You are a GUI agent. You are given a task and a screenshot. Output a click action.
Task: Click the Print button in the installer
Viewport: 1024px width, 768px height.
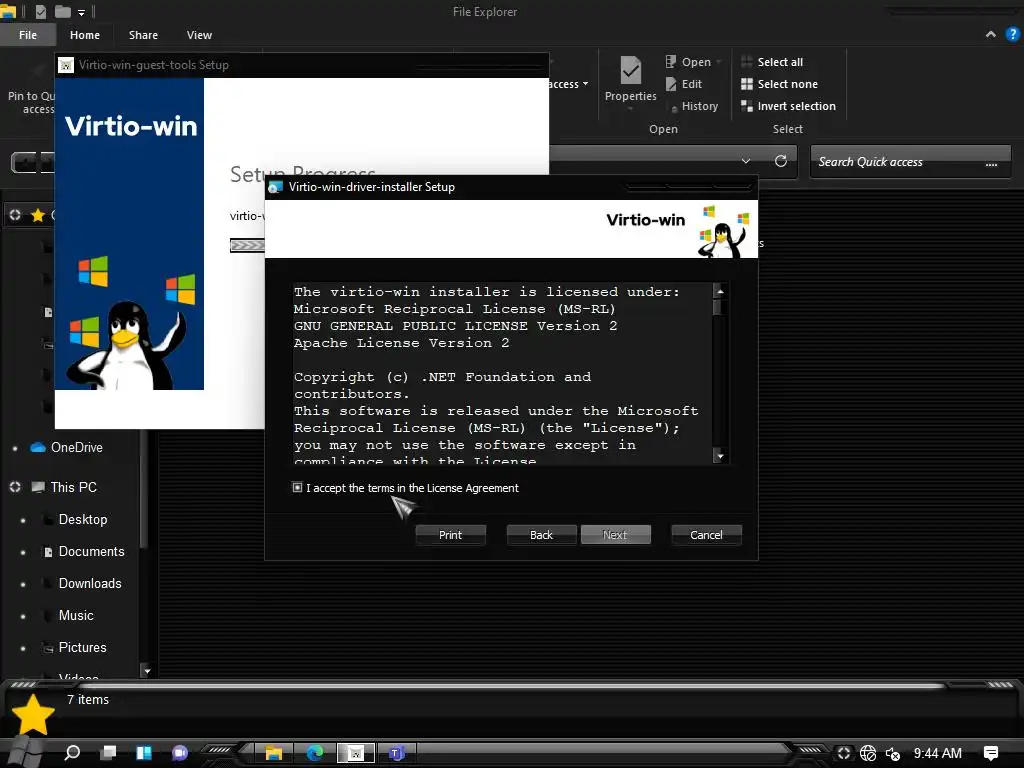[x=451, y=535]
